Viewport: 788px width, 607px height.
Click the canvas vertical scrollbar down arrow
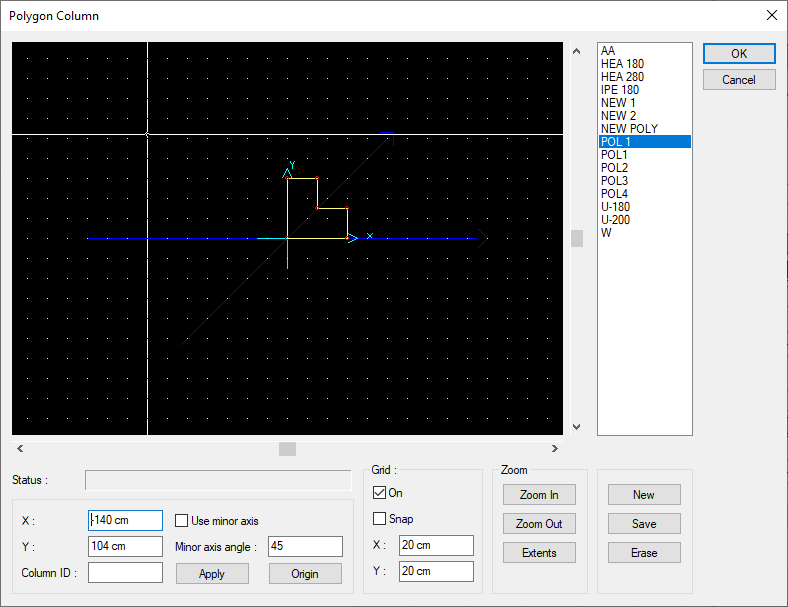click(576, 427)
